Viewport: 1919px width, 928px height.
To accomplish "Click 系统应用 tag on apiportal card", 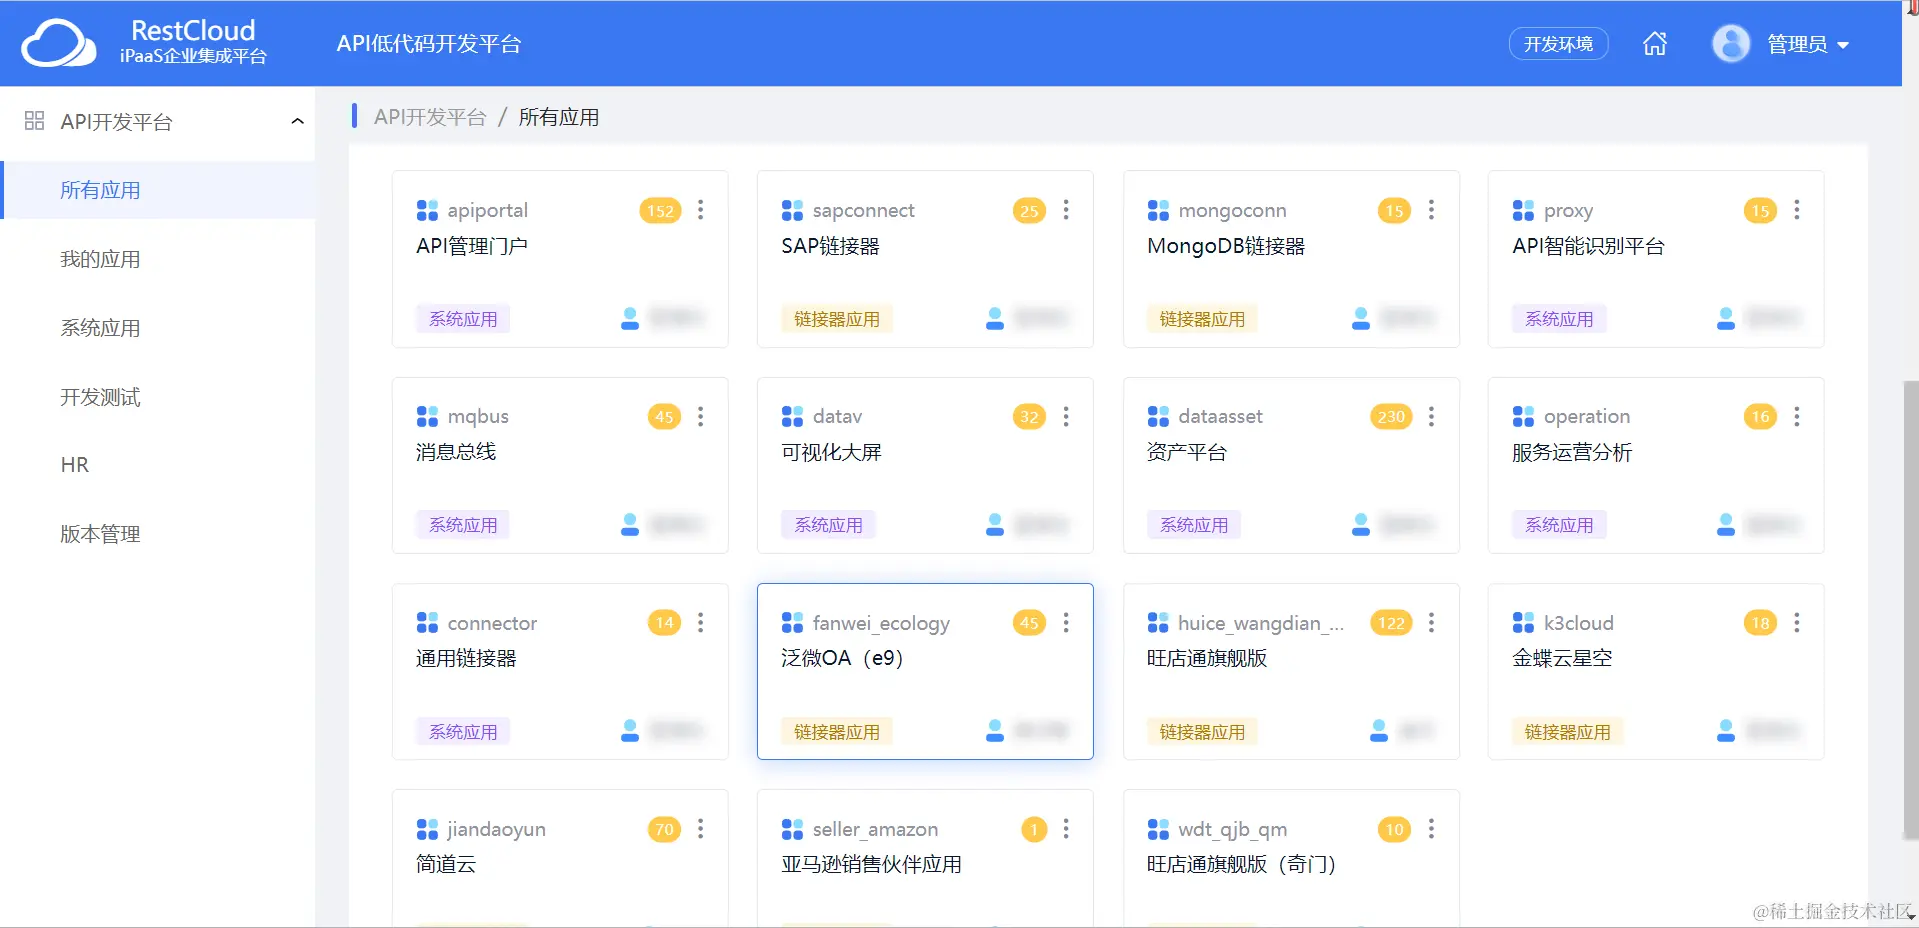I will (x=463, y=319).
